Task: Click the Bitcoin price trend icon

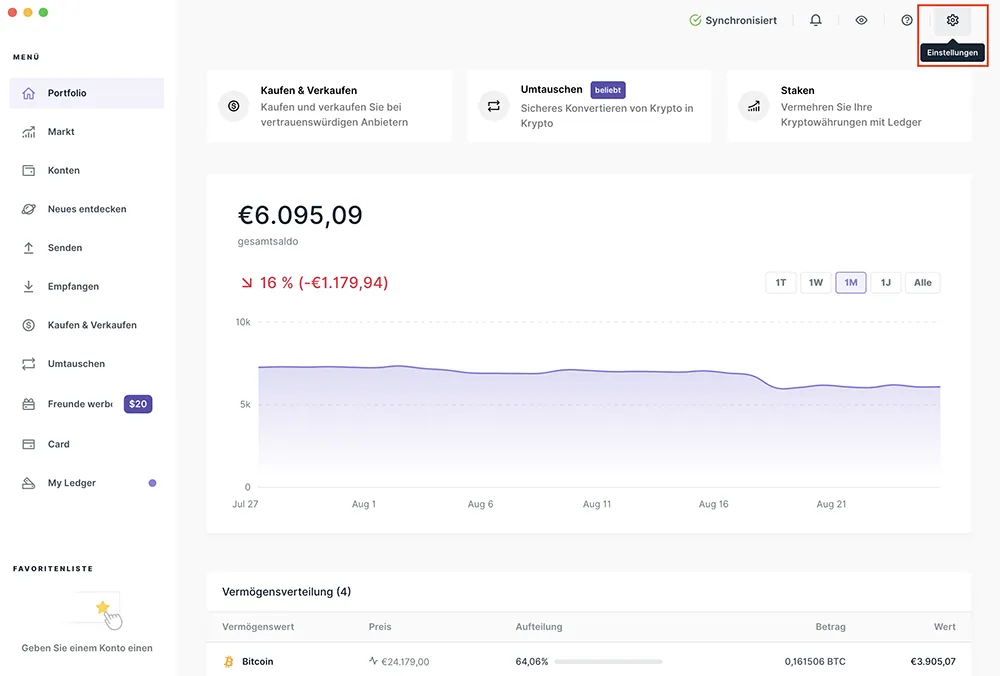Action: coord(374,661)
